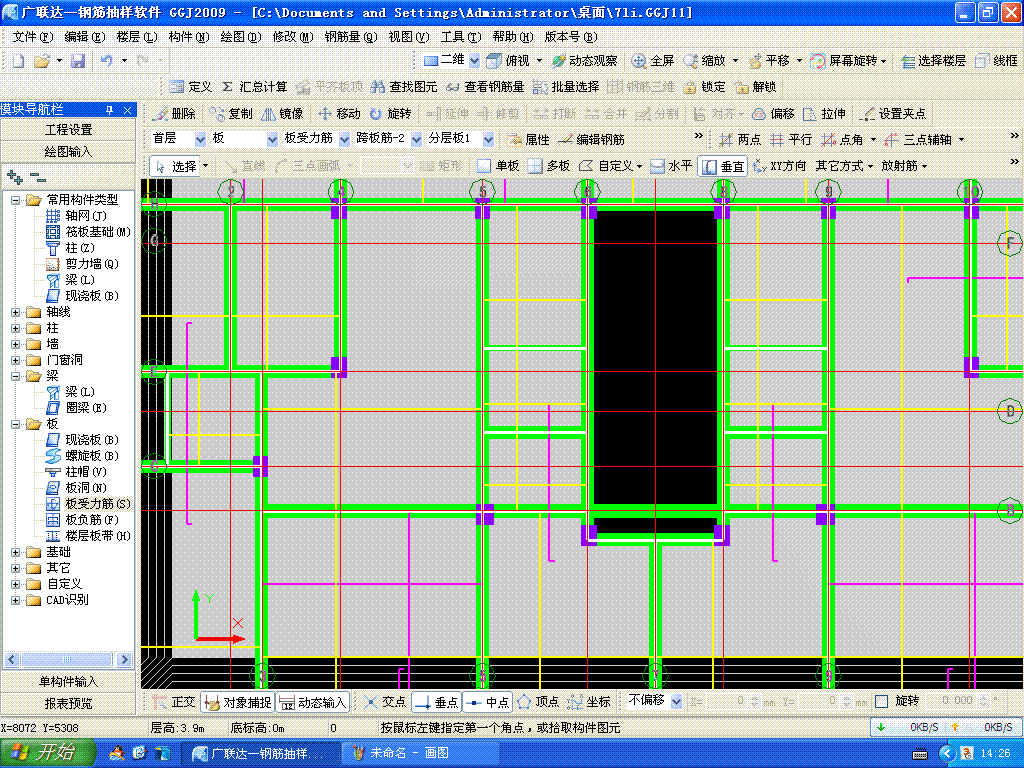The image size is (1024, 768).
Task: Click 两点 two-point axis tool
Action: (740, 140)
